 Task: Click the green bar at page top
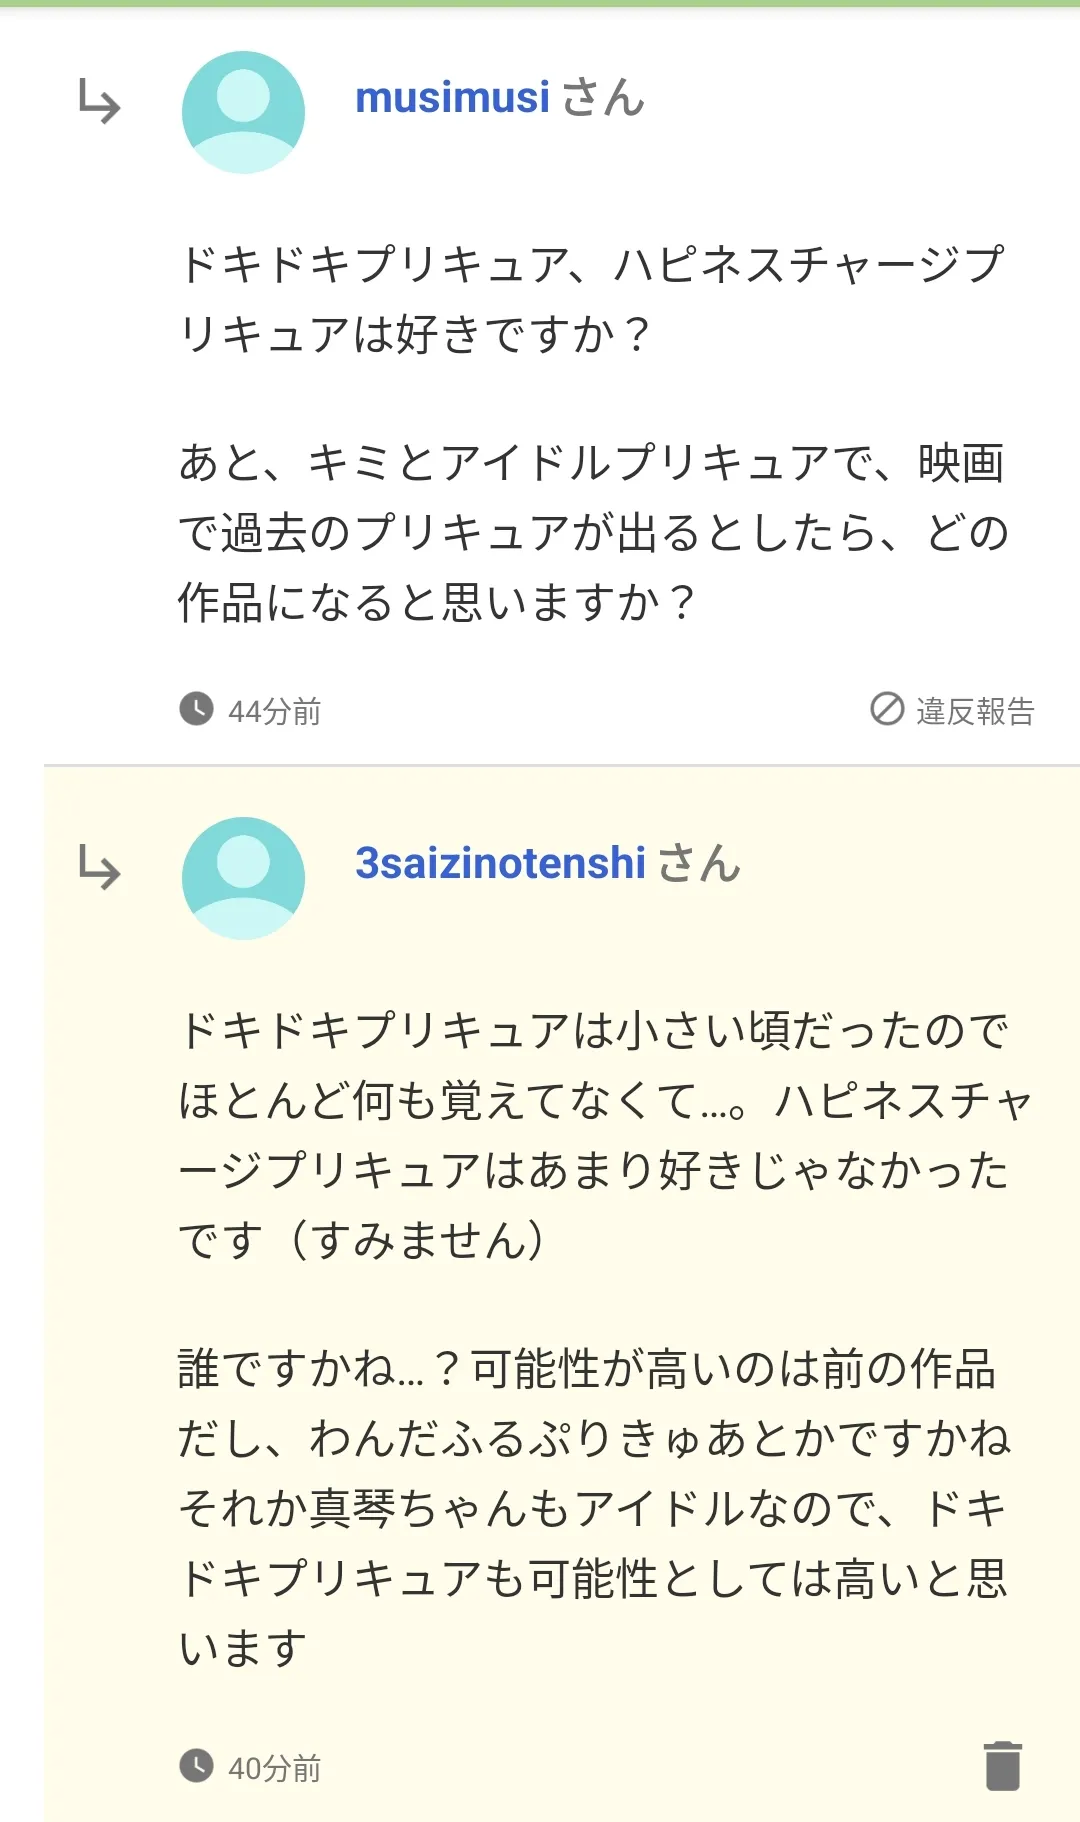point(540,3)
